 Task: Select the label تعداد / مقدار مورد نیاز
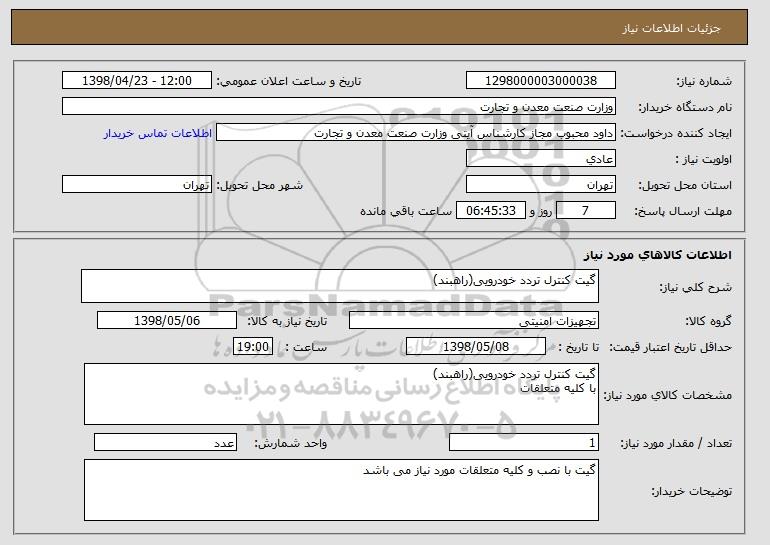pyautogui.click(x=676, y=443)
